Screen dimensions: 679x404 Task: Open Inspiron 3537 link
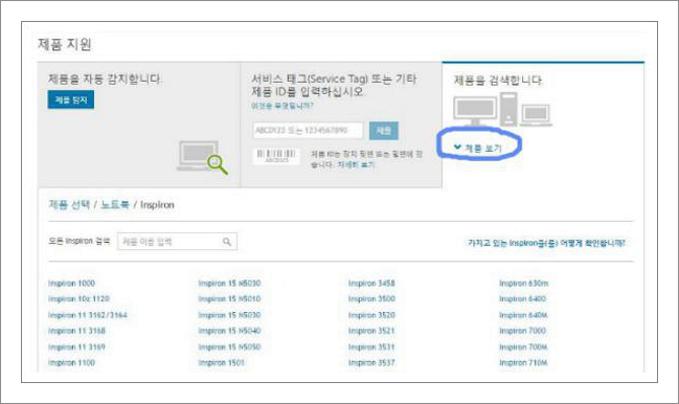coord(372,362)
